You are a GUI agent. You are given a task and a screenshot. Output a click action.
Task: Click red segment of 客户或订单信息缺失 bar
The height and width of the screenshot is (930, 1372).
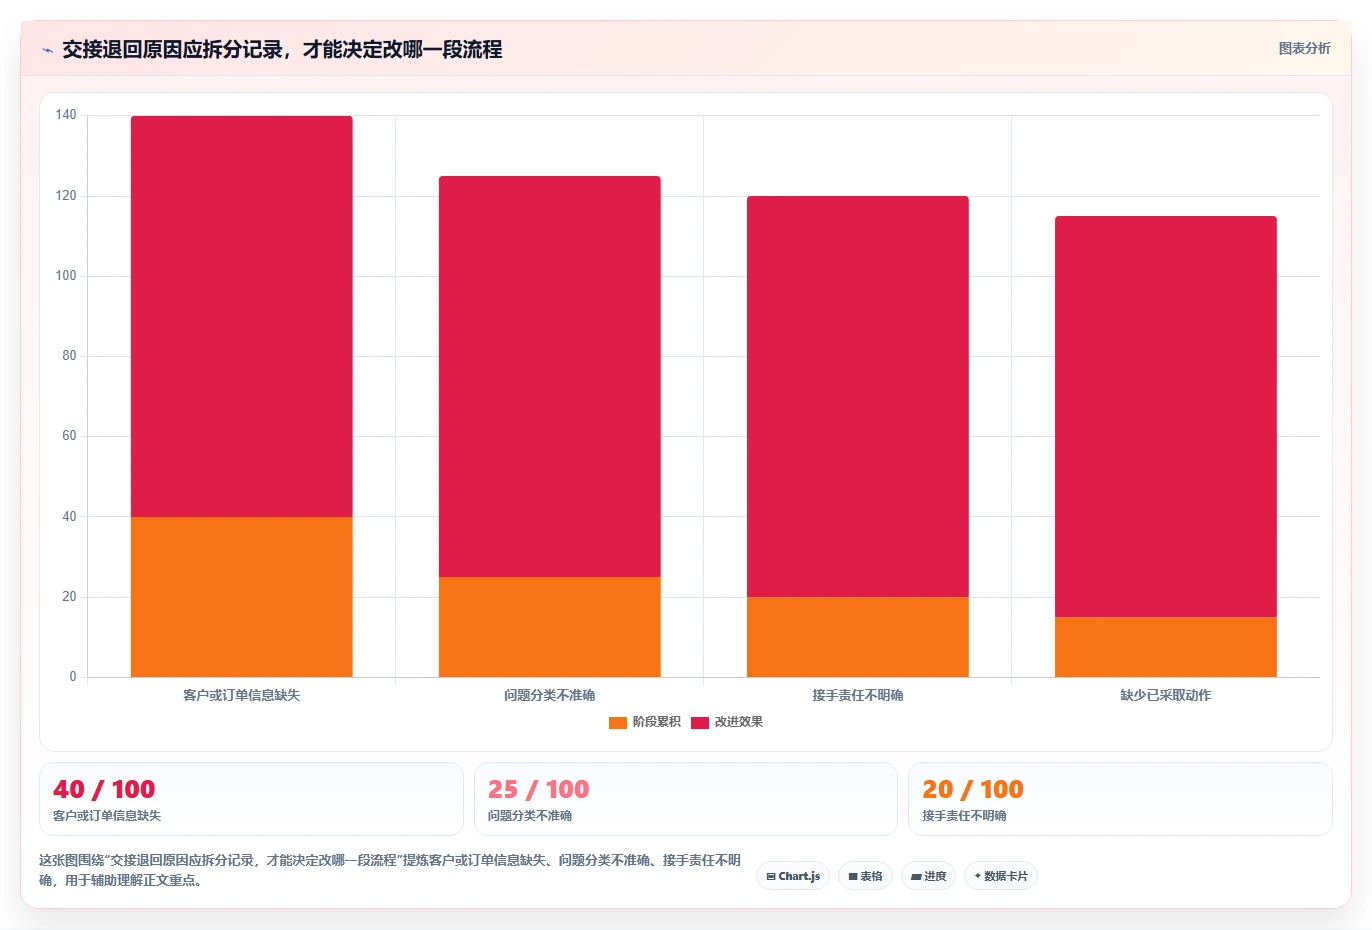point(242,316)
